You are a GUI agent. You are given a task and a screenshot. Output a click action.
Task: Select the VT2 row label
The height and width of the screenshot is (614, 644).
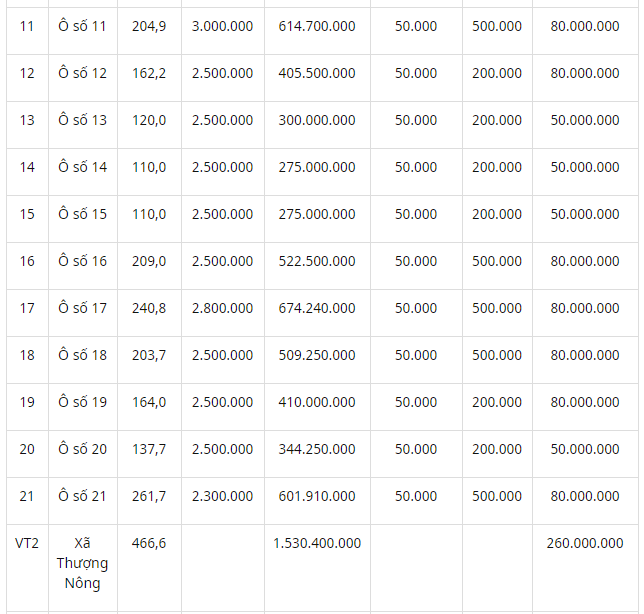coord(27,543)
